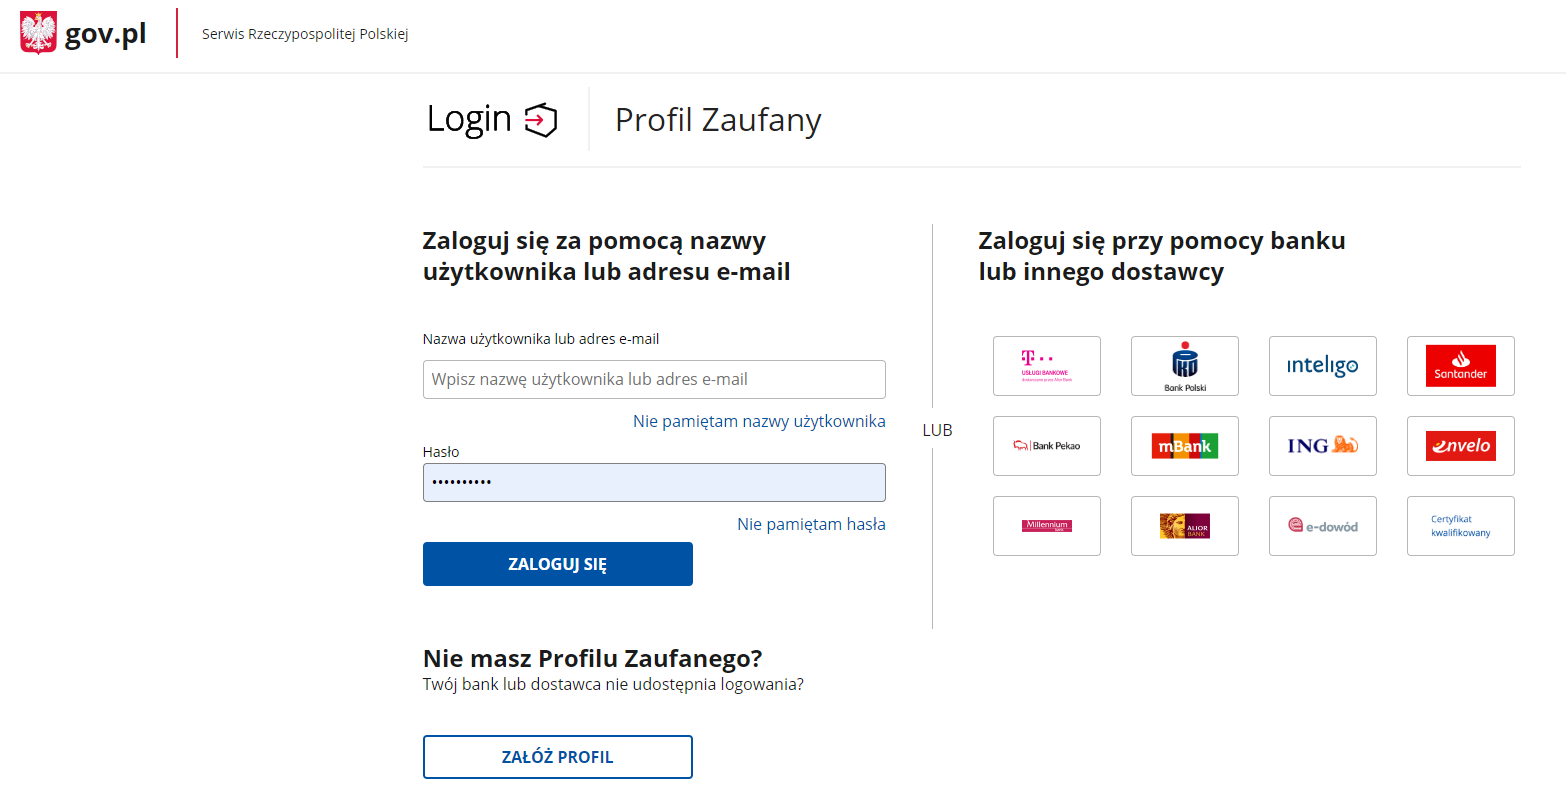The height and width of the screenshot is (809, 1566).
Task: Choose Bank Millennium login option
Action: pyautogui.click(x=1047, y=526)
